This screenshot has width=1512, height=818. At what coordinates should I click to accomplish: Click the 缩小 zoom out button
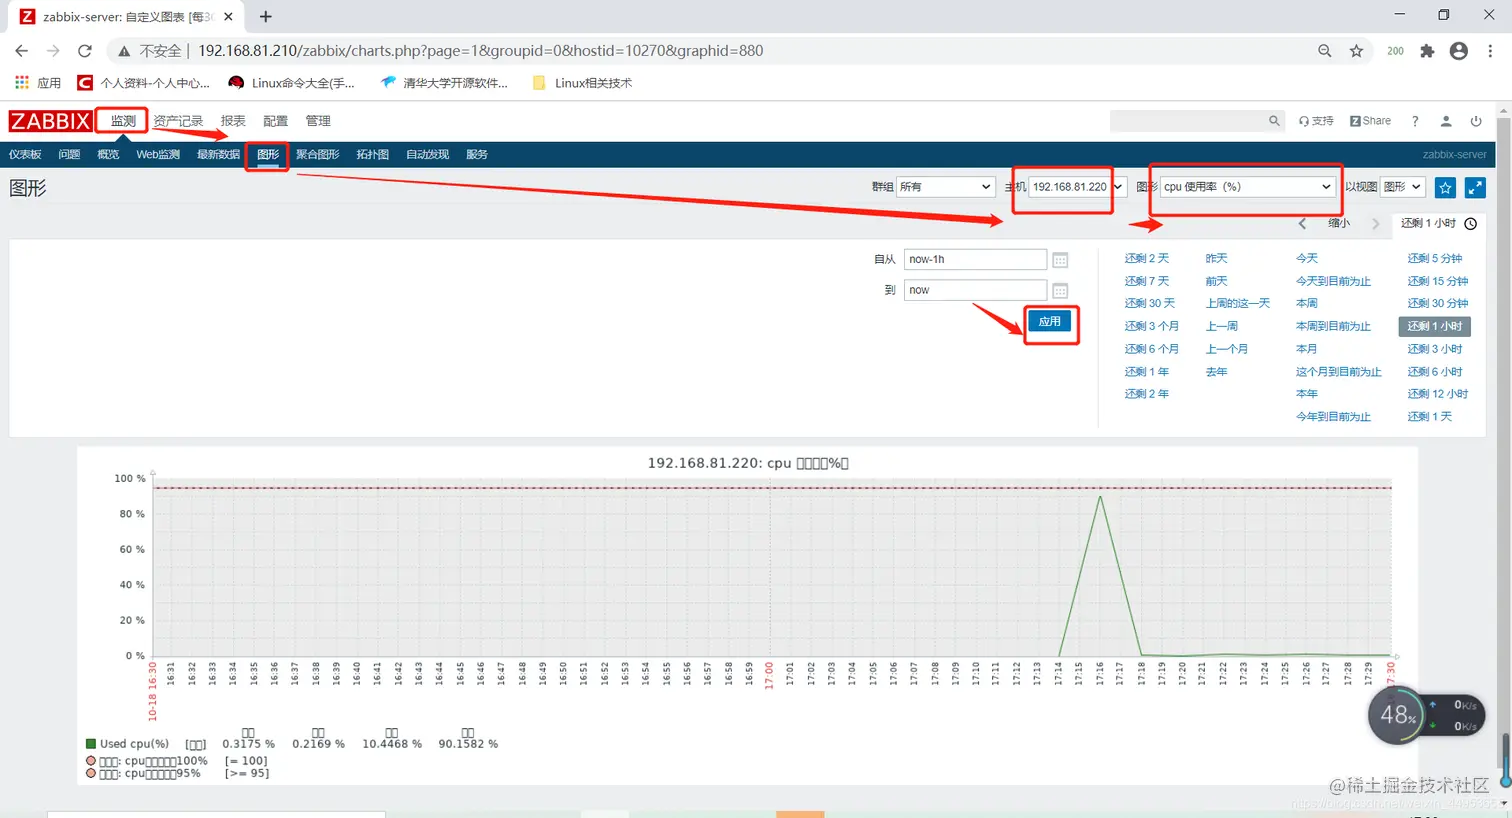(x=1339, y=224)
